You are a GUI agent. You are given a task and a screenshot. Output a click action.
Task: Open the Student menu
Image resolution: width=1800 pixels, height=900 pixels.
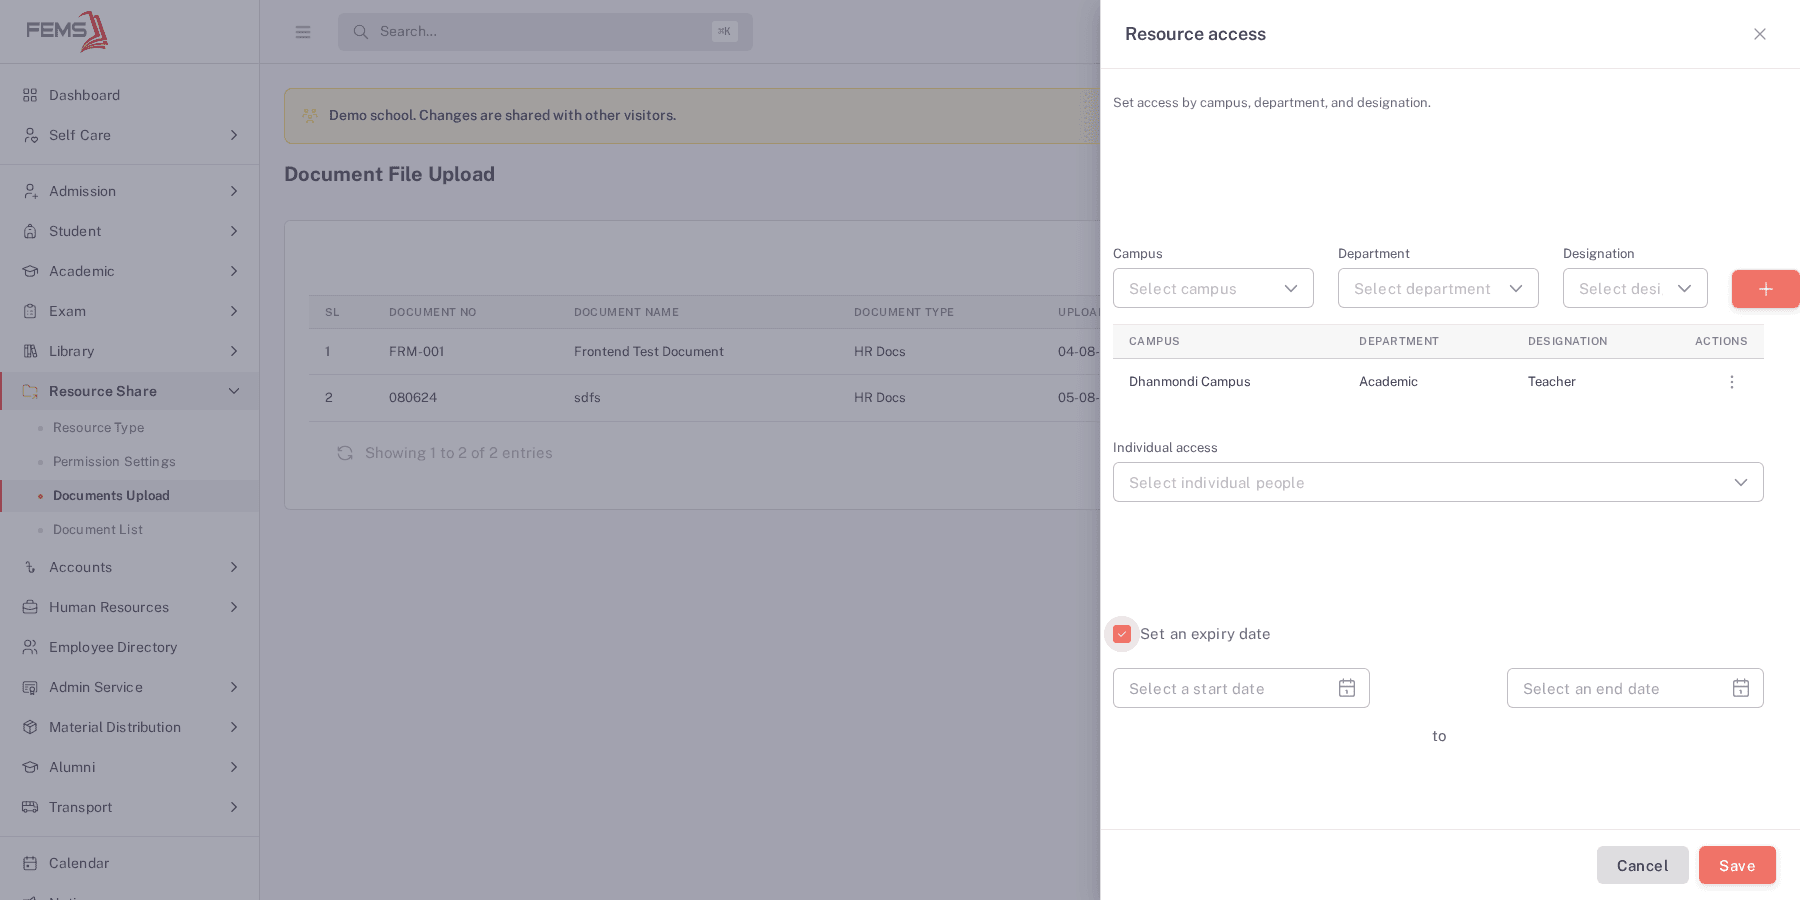[x=130, y=231]
